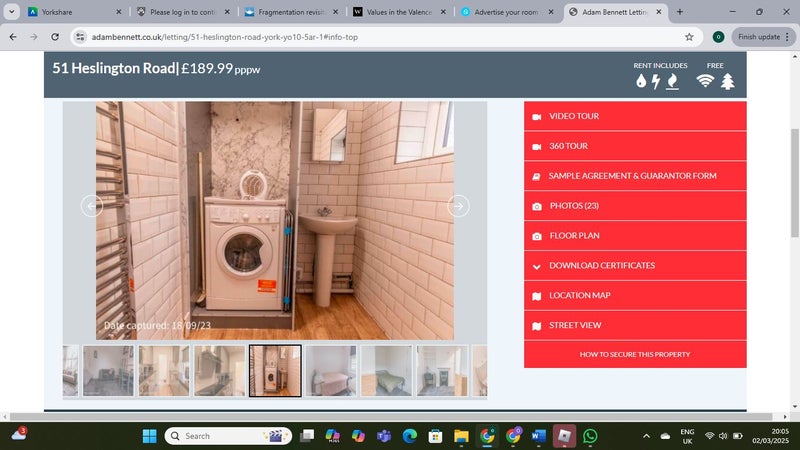Click the free Wi-Fi icon in the header

coord(706,81)
